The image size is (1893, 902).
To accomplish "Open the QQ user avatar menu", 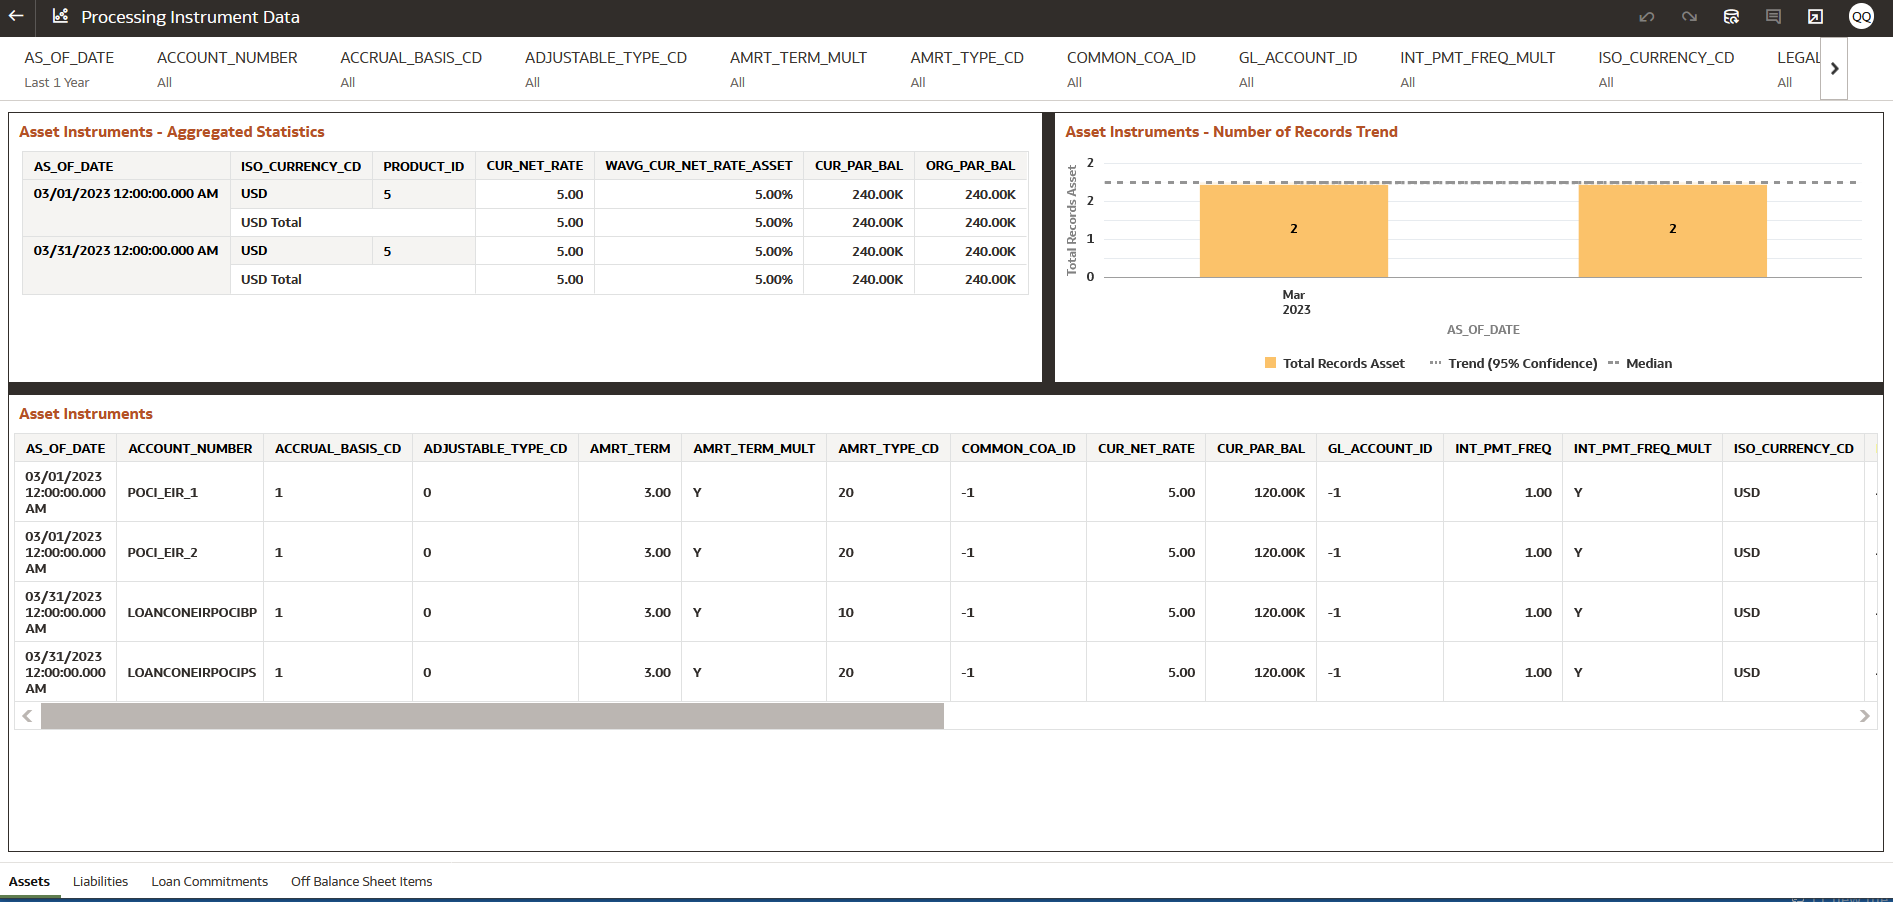I will [1861, 17].
